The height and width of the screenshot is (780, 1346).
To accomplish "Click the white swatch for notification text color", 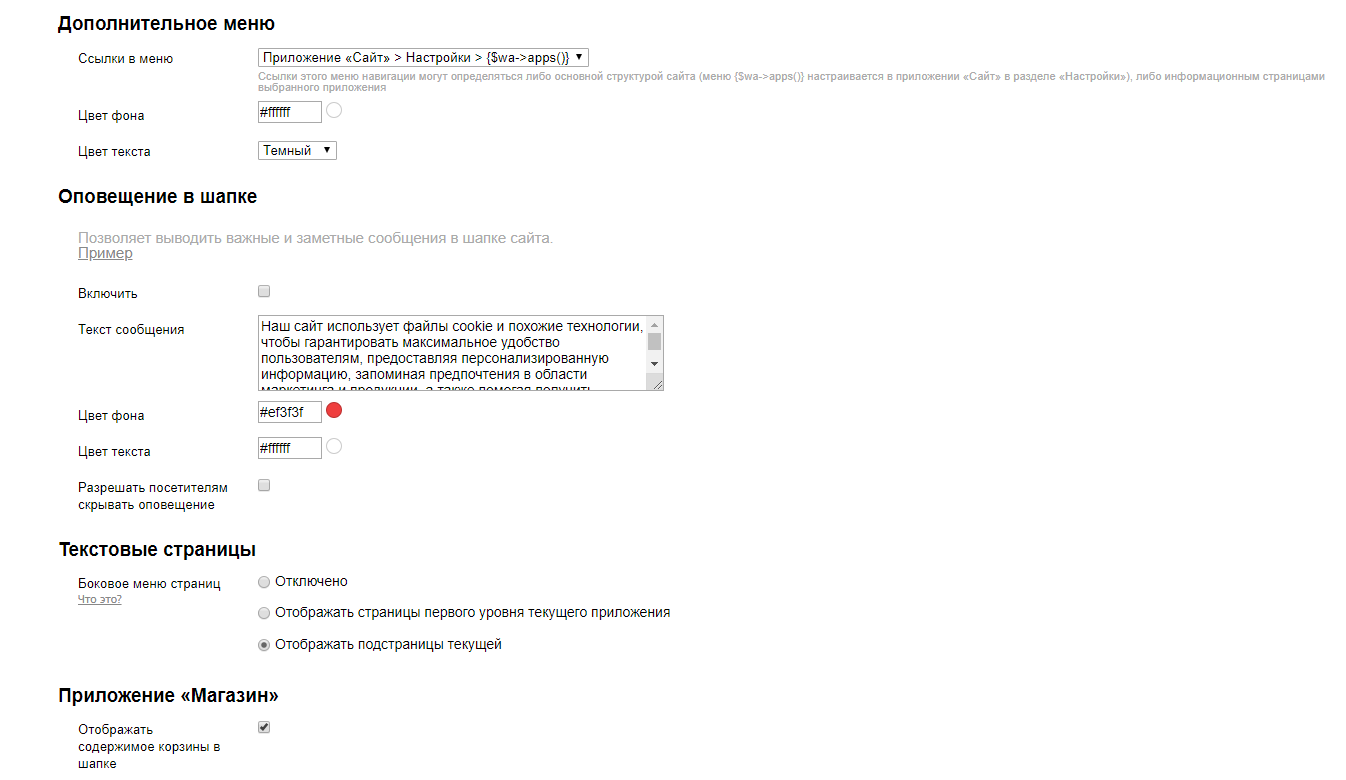I will [334, 446].
